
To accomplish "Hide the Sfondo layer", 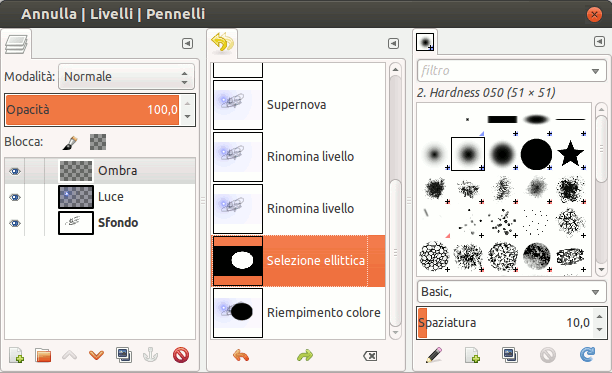I will 15,224.
